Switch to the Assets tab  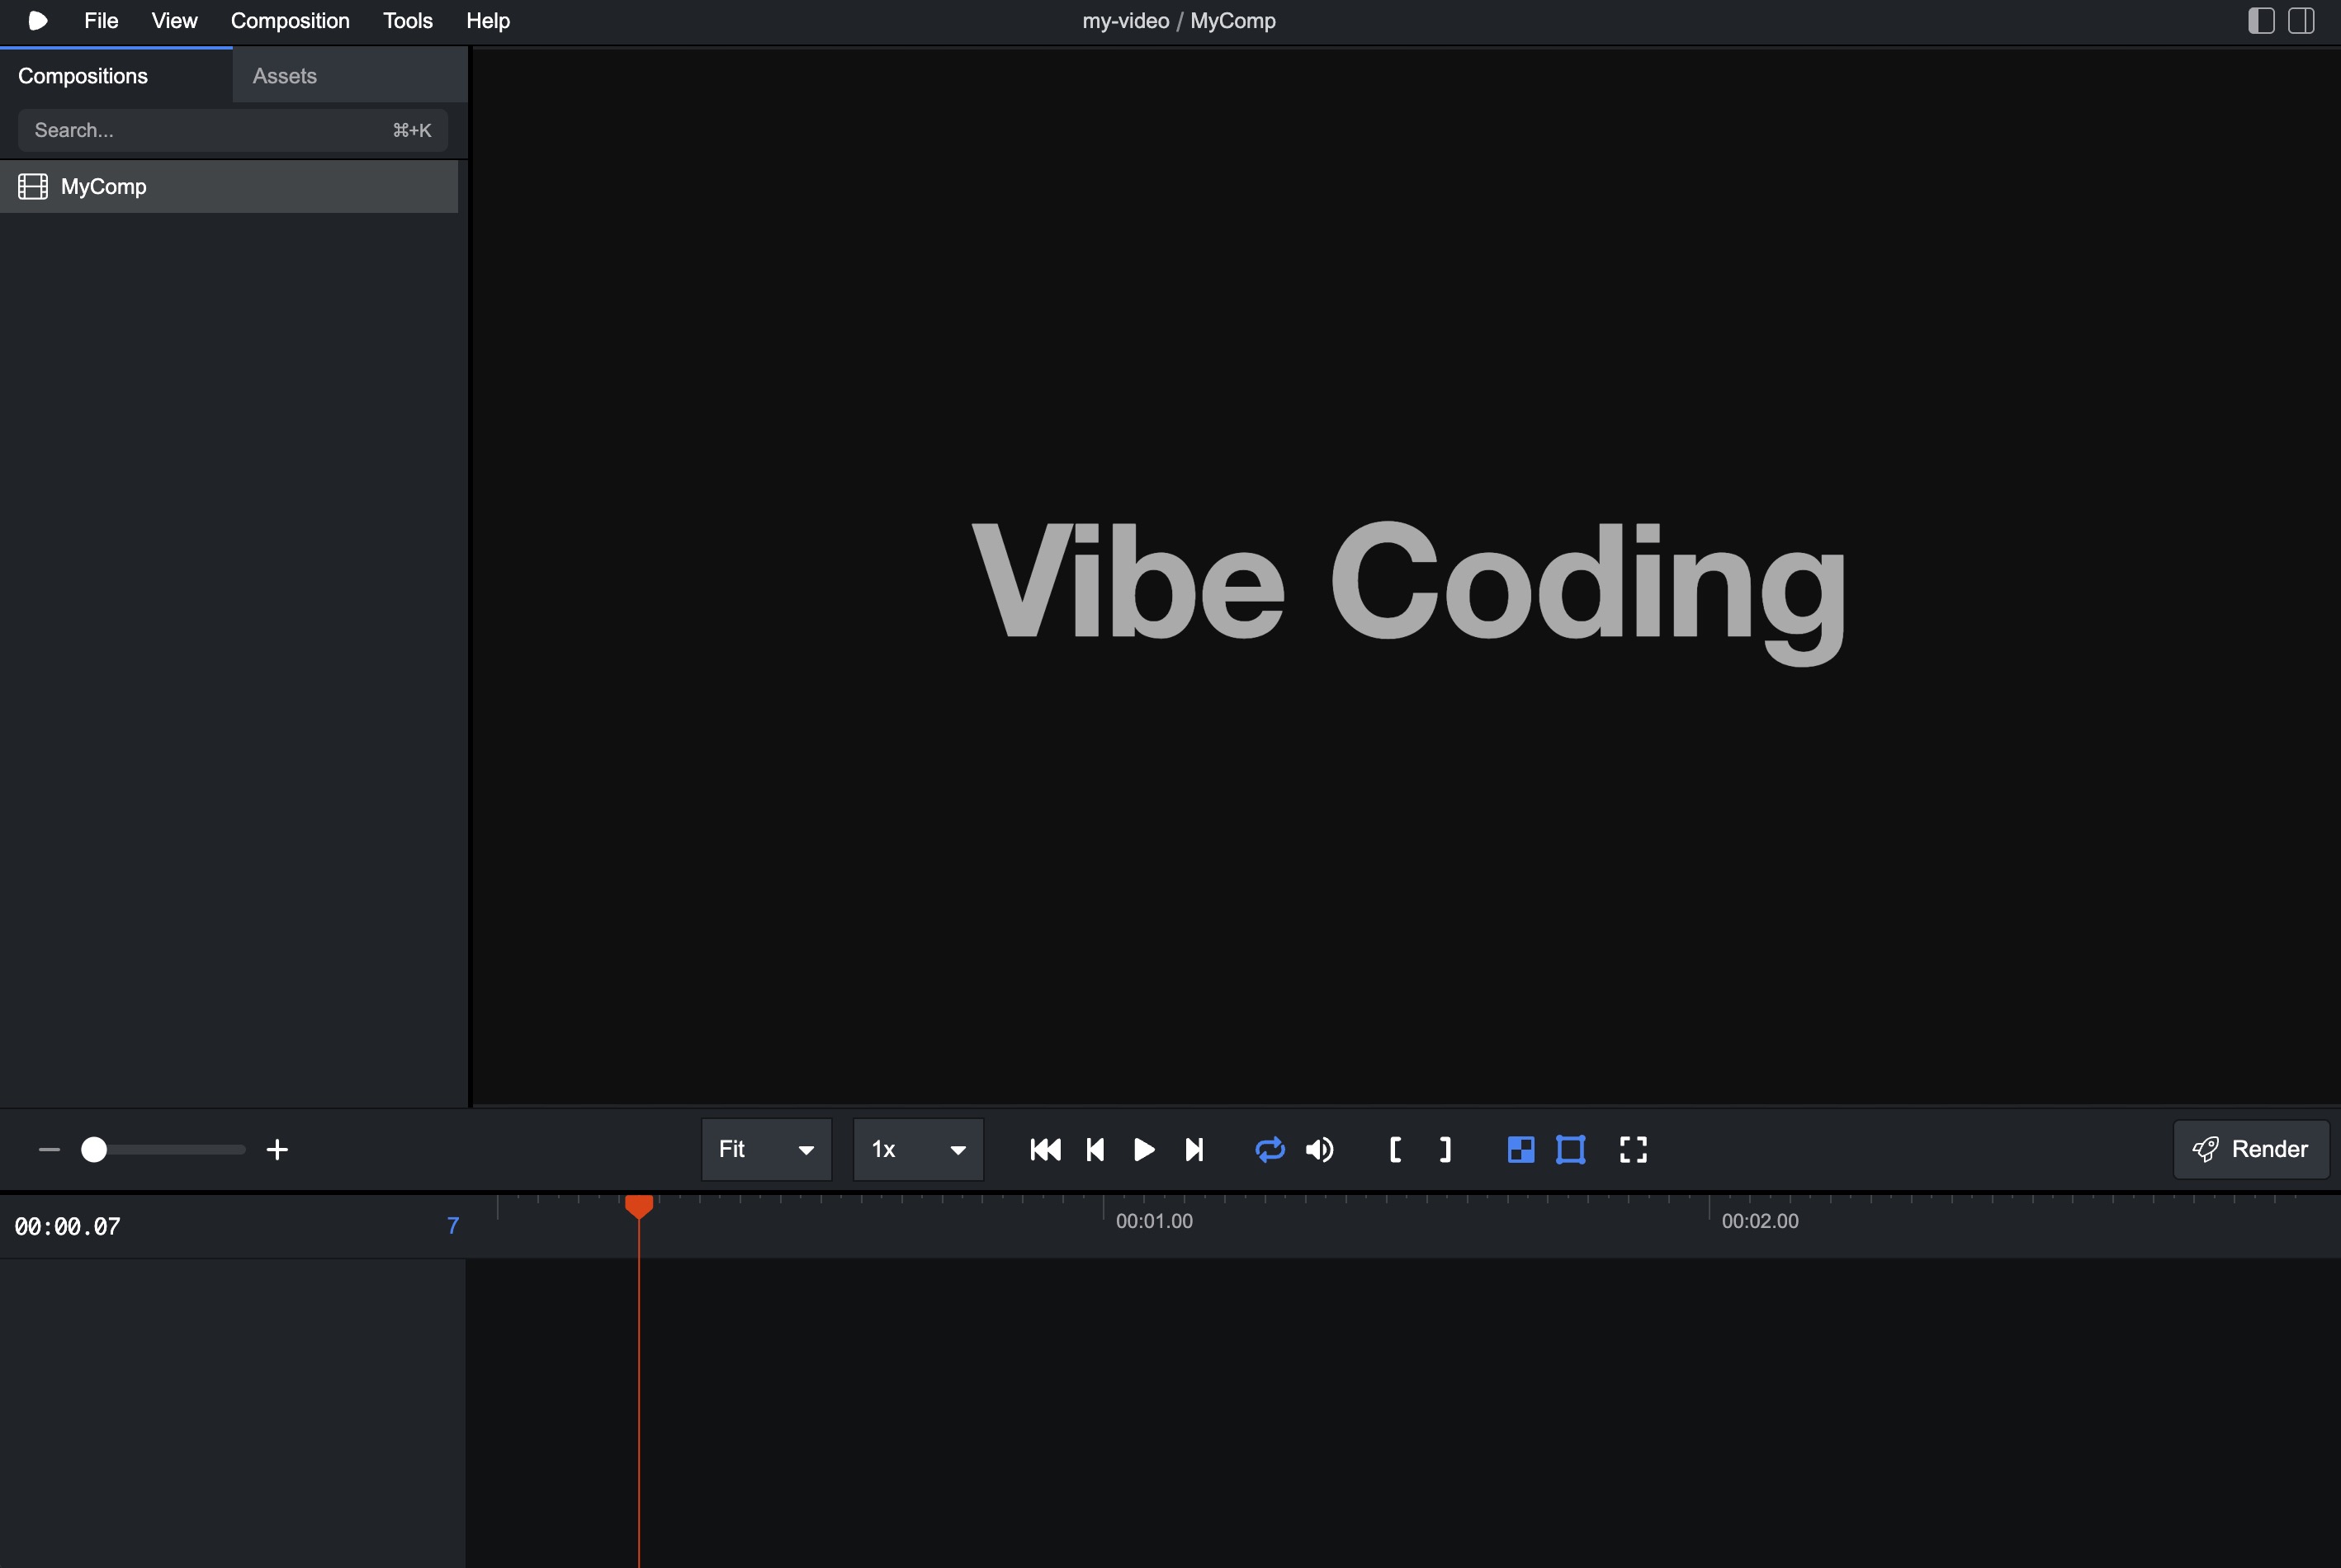tap(350, 76)
